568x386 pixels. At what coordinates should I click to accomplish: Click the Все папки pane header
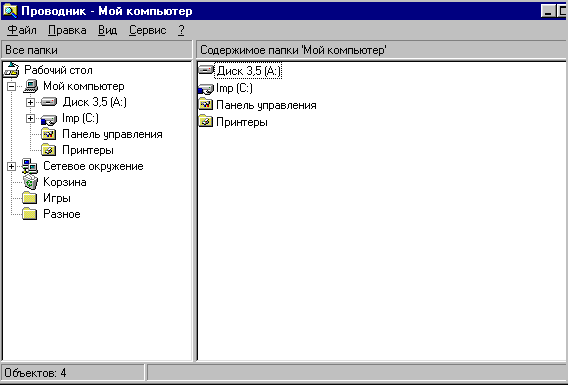point(97,50)
